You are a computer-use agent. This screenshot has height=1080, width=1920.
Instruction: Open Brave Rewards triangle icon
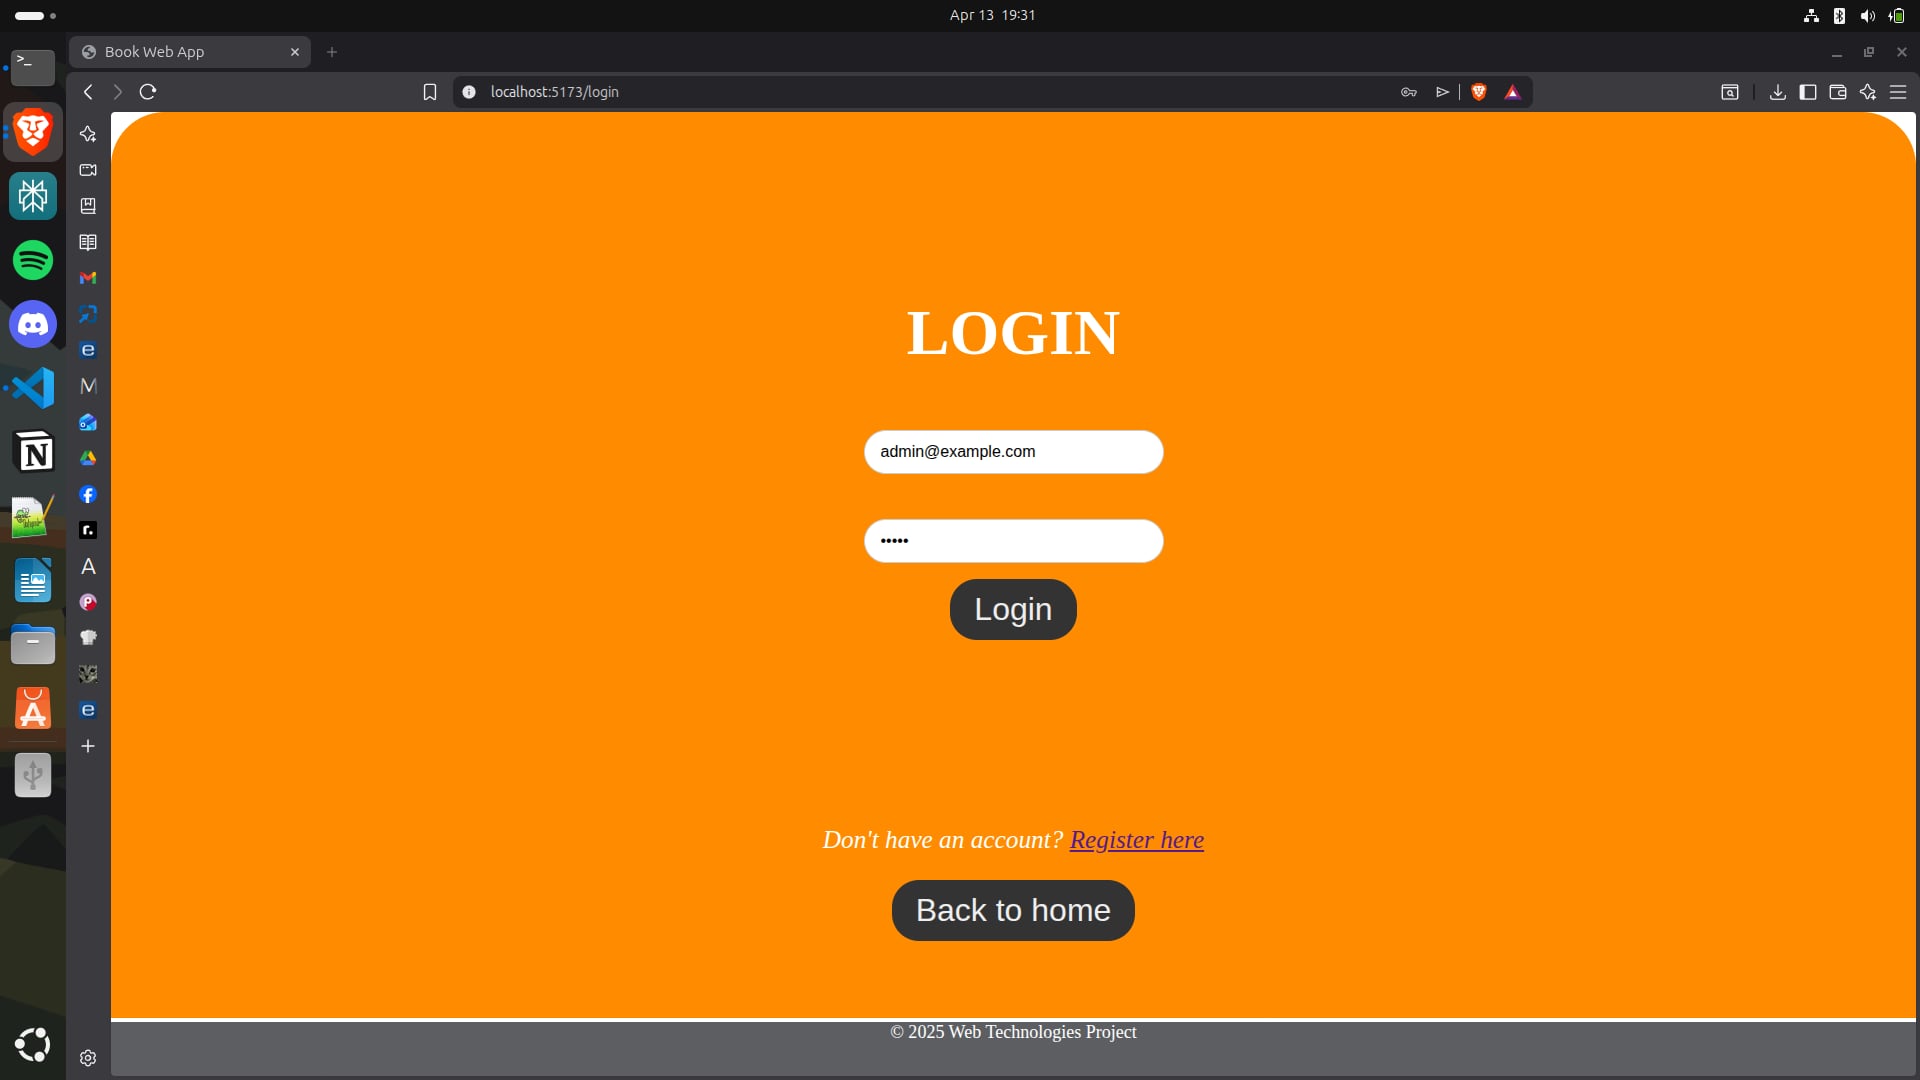[x=1512, y=92]
